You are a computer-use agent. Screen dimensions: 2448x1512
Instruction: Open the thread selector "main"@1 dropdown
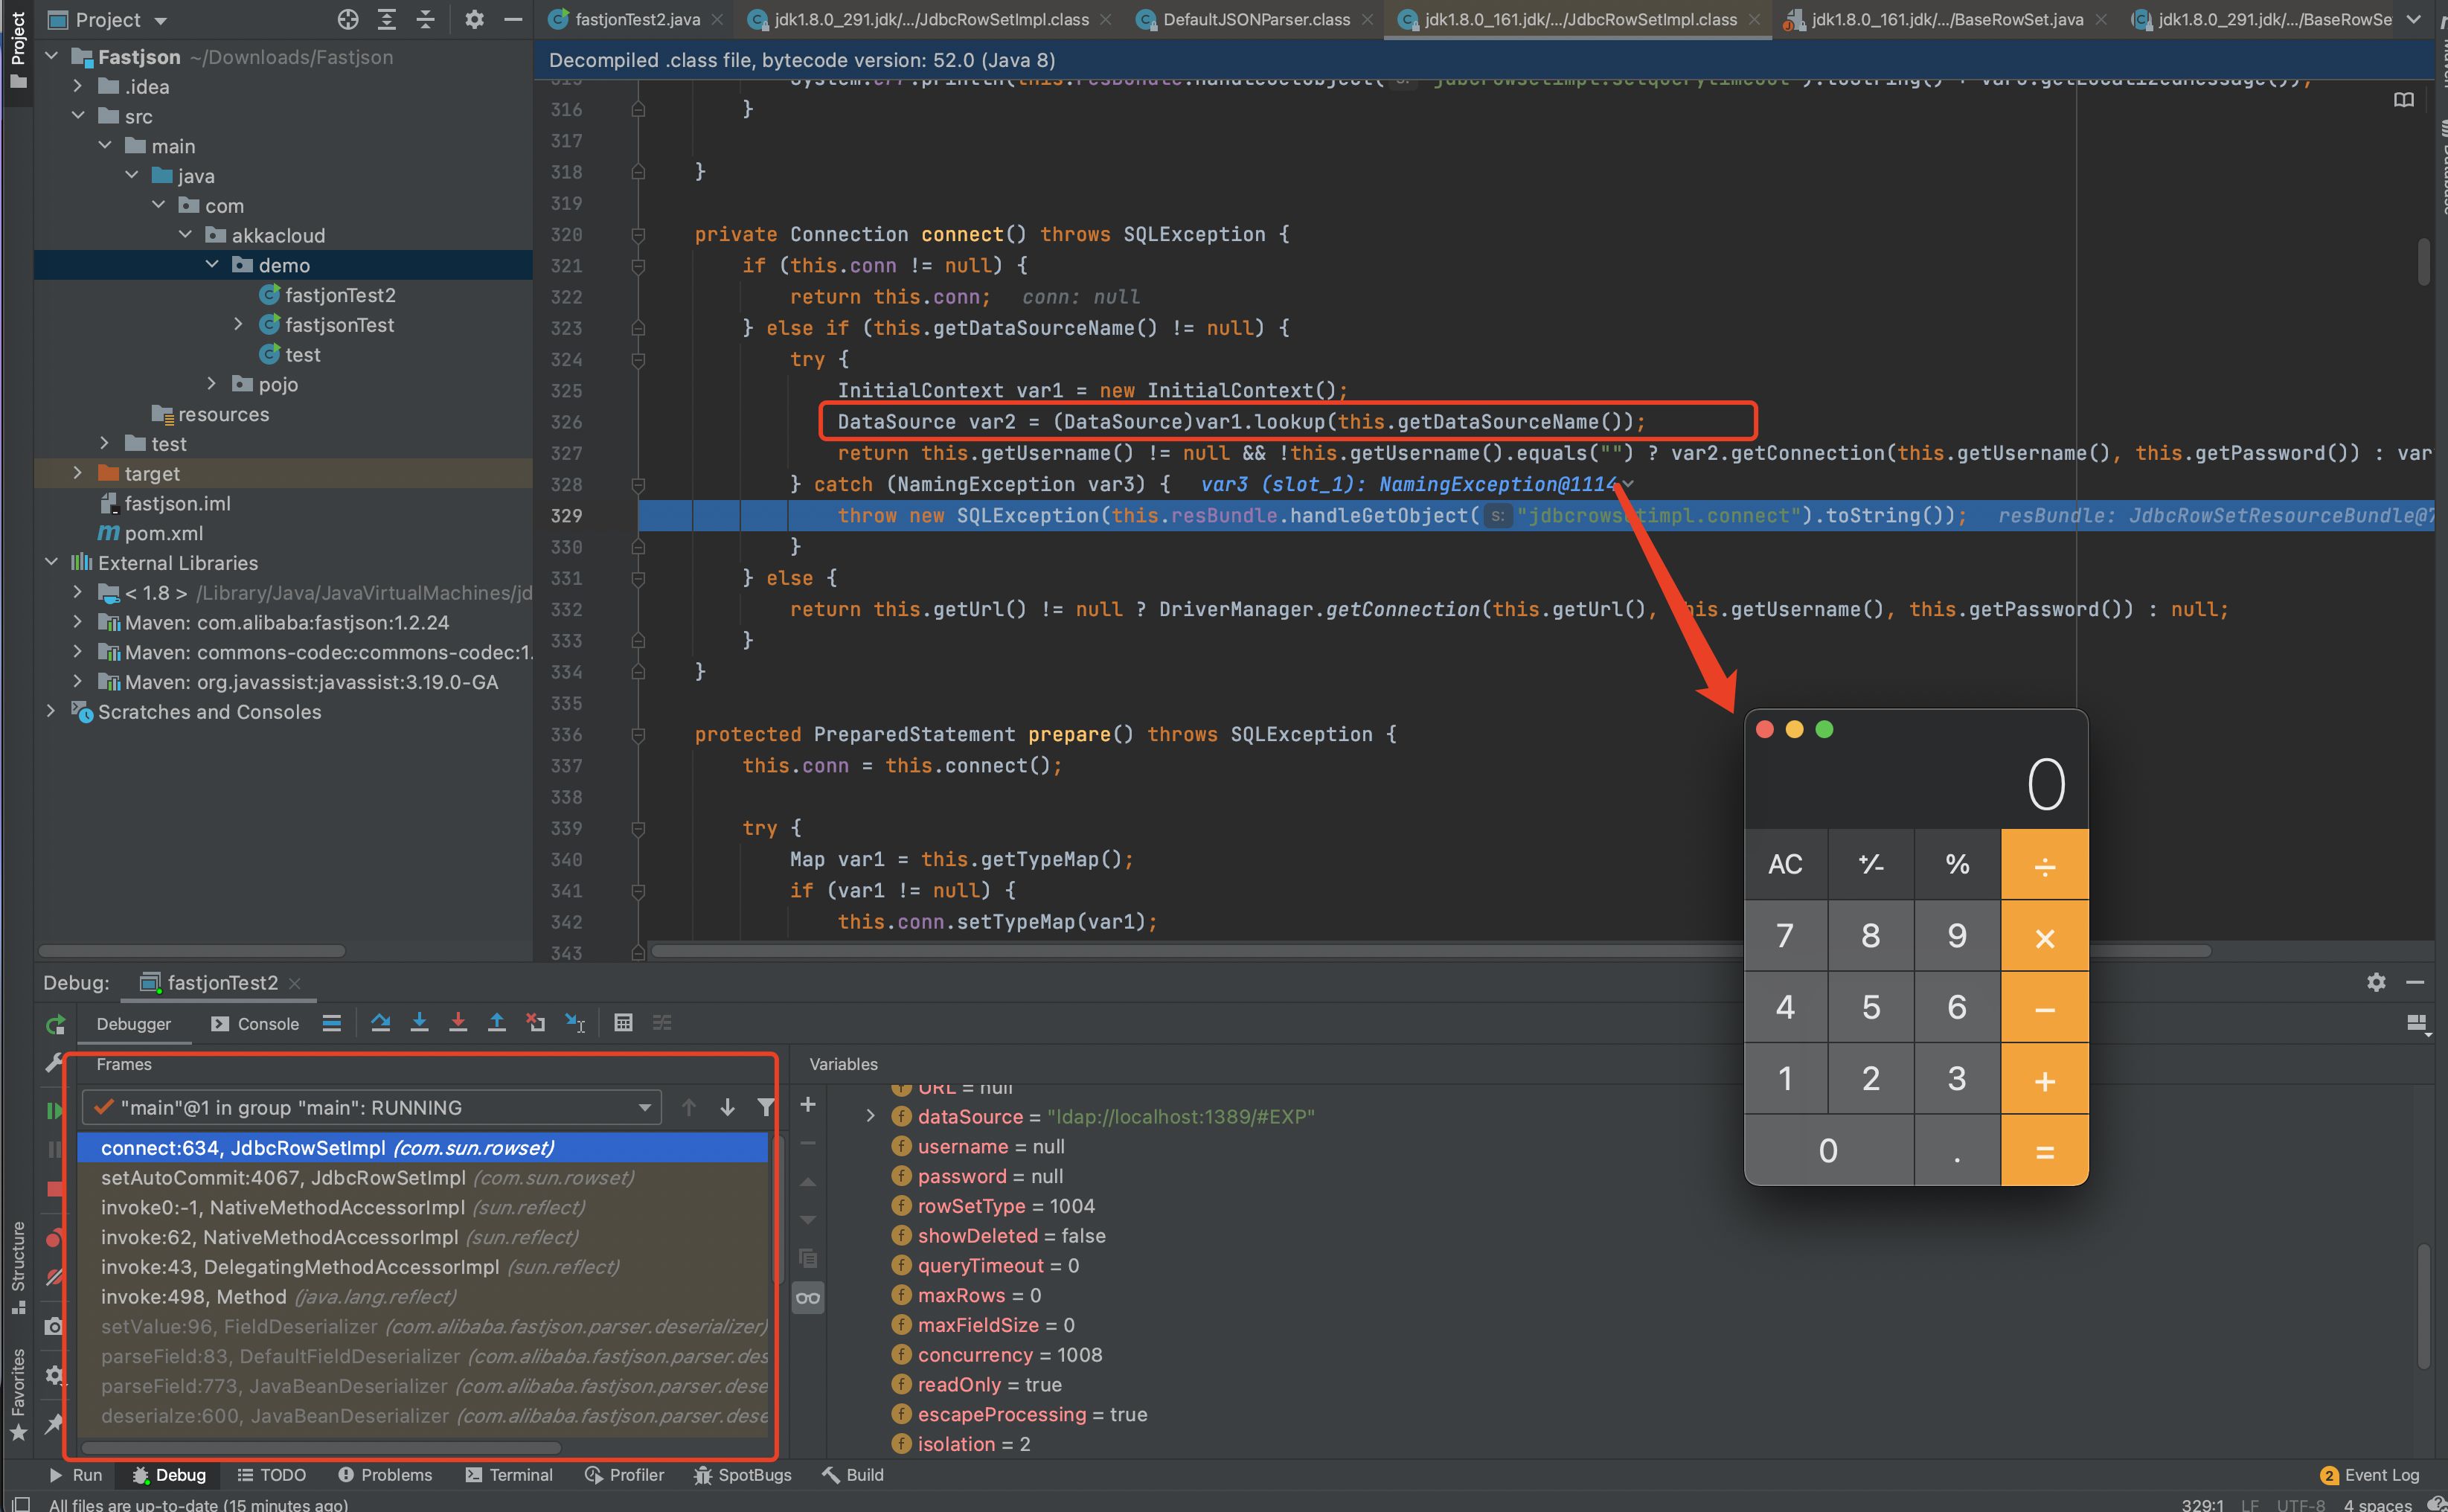click(371, 1107)
